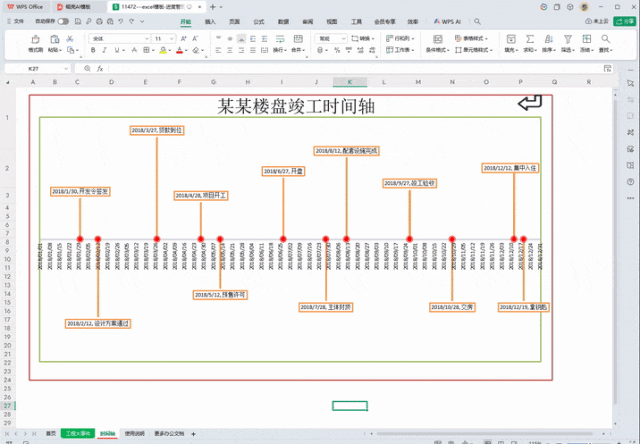Open the font name dropdown
Image resolution: width=640 pixels, height=444 pixels.
[147, 39]
